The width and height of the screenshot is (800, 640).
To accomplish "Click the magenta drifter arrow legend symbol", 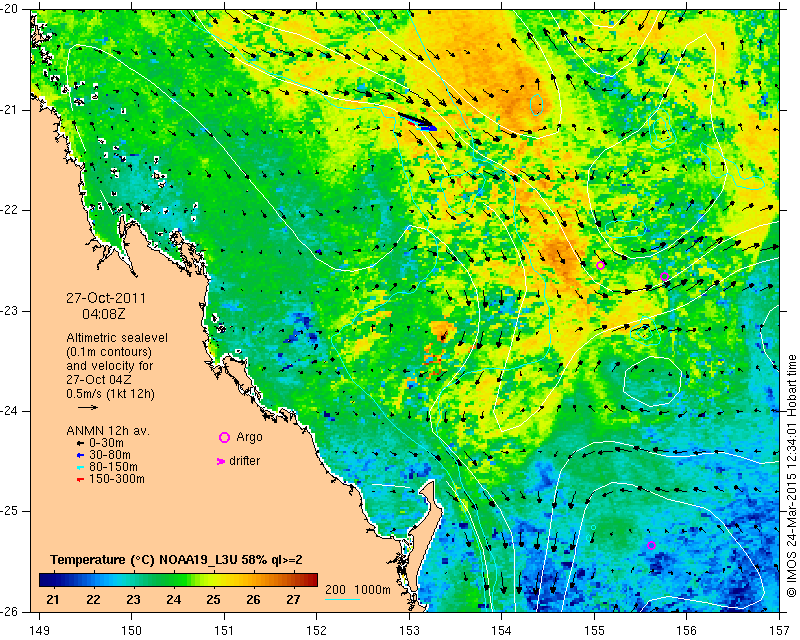I will [x=221, y=461].
